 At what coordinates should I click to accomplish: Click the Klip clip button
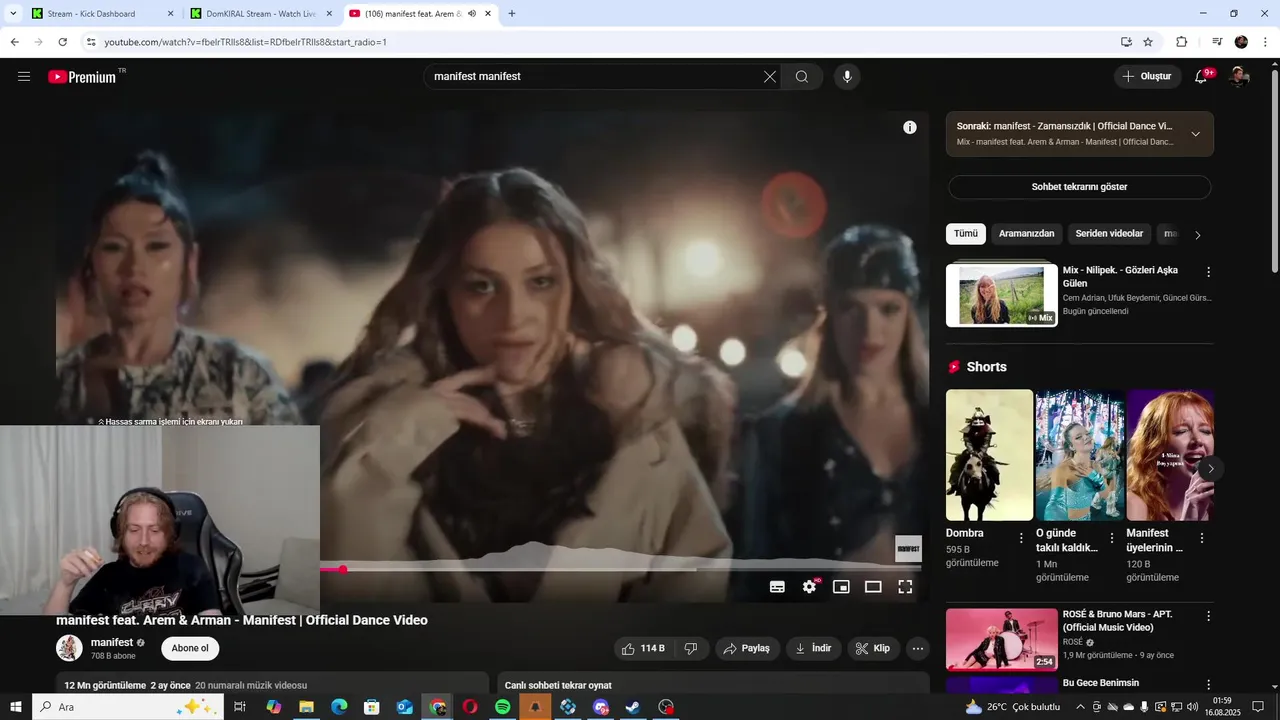[873, 648]
